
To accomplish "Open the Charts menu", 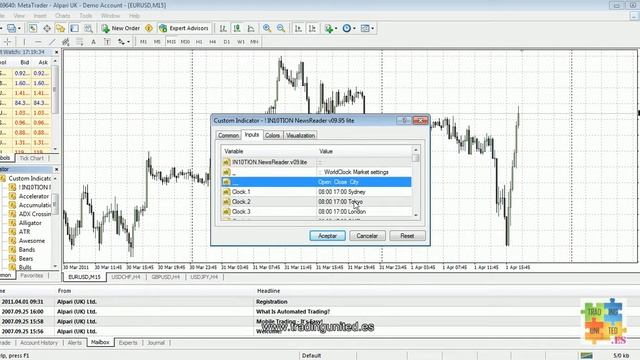I will pos(62,16).
